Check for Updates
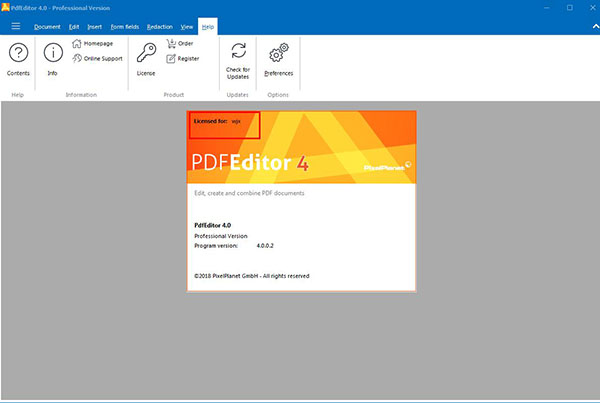 point(238,52)
